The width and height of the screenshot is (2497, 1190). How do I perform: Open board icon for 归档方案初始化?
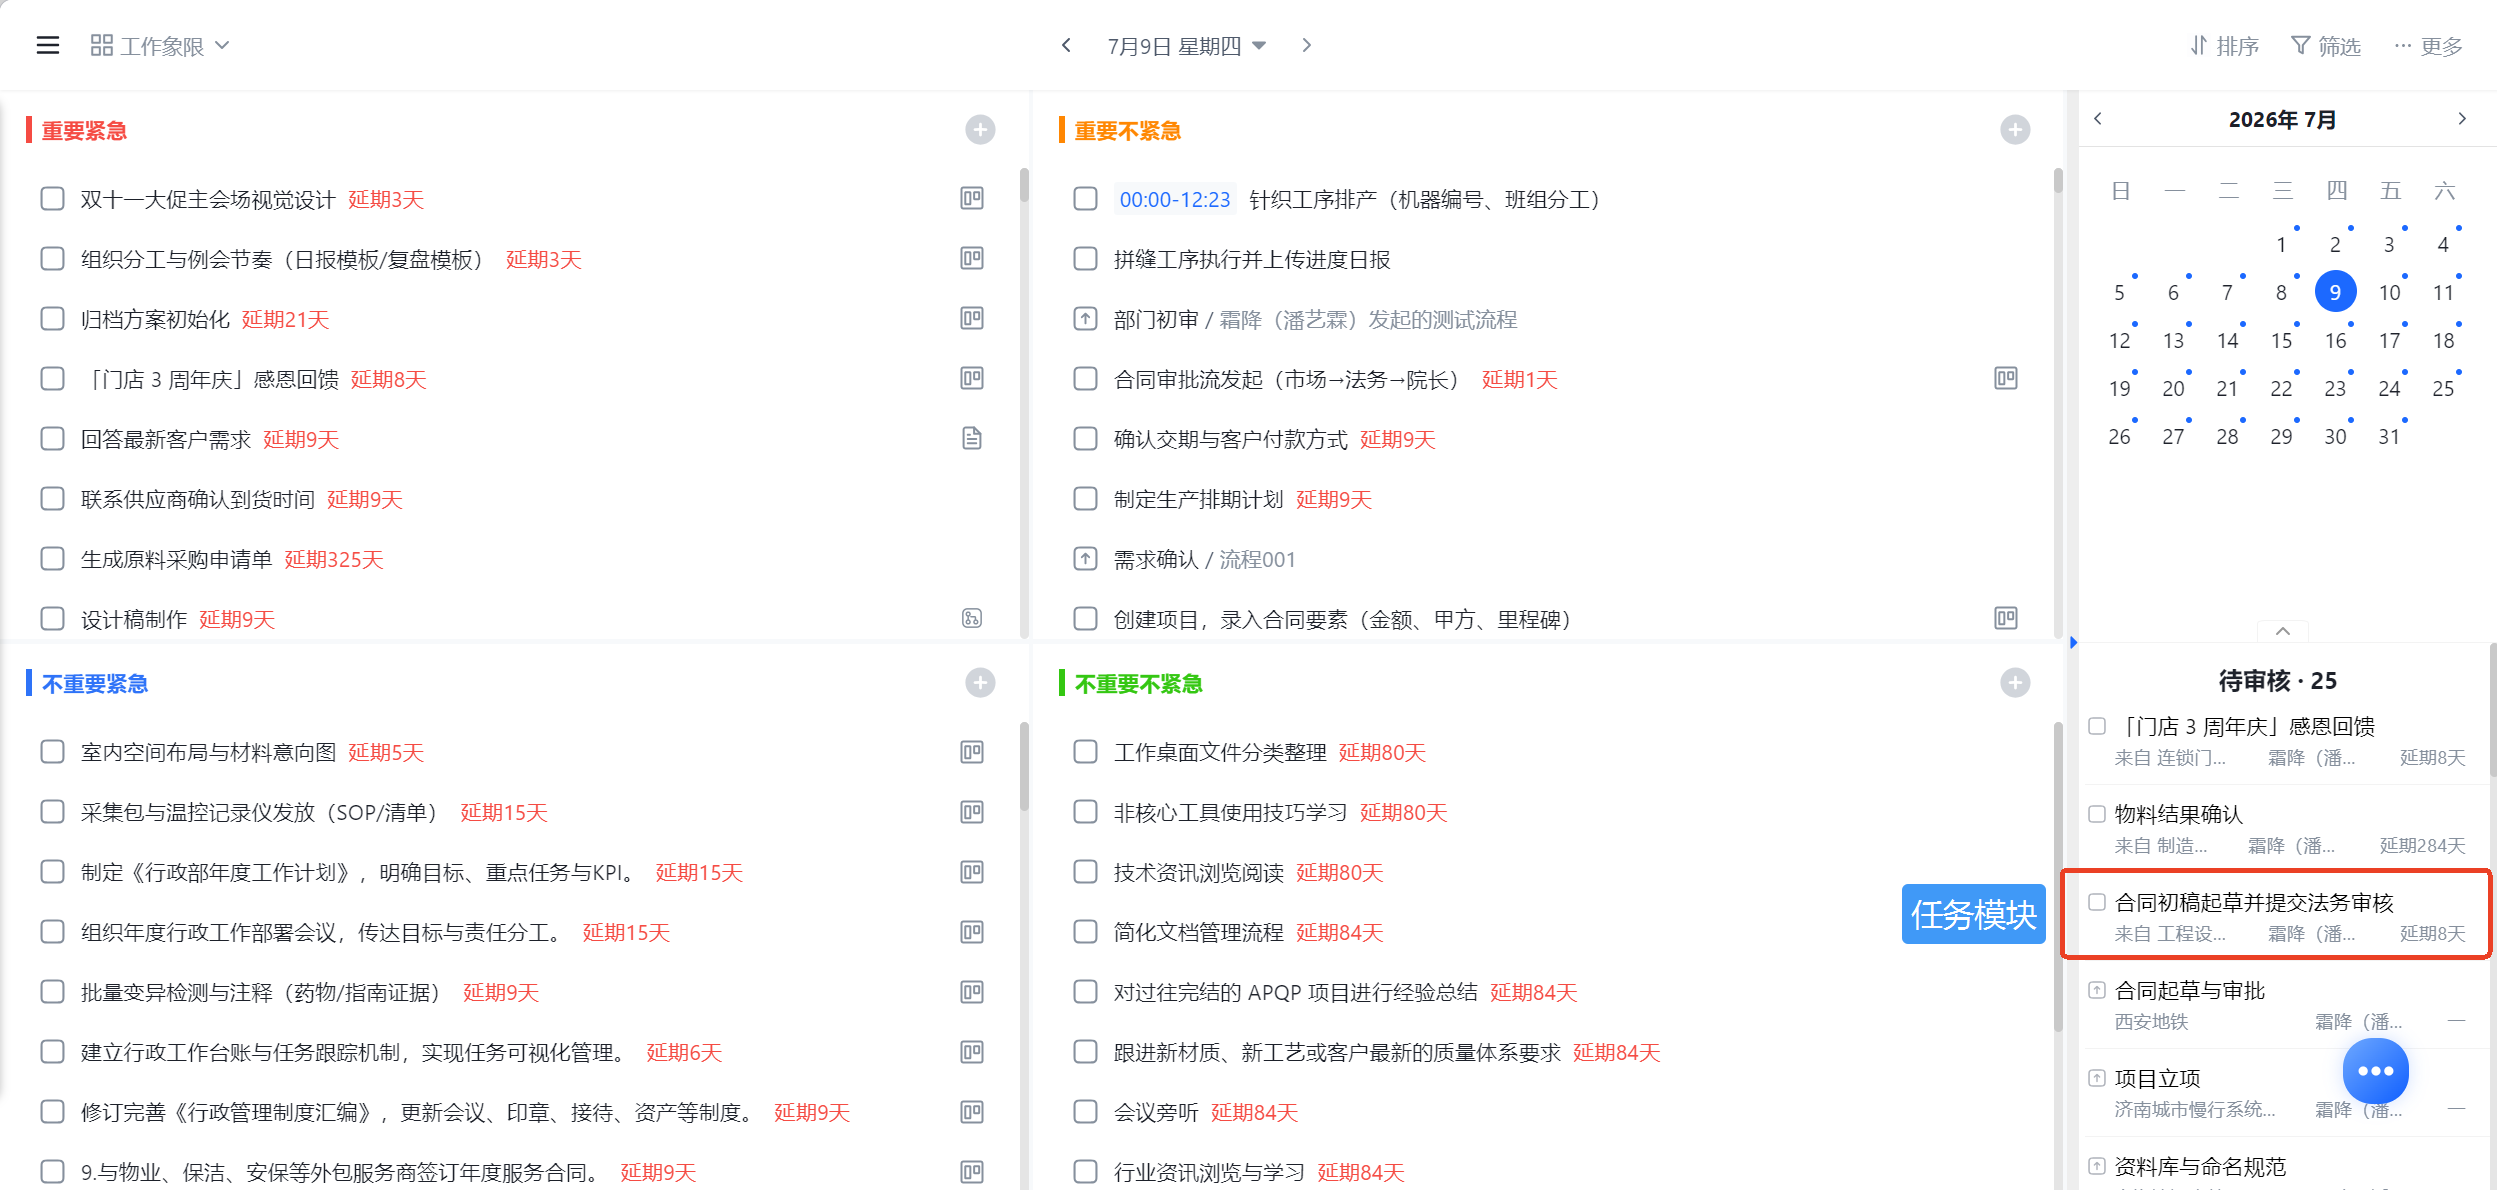coord(972,318)
